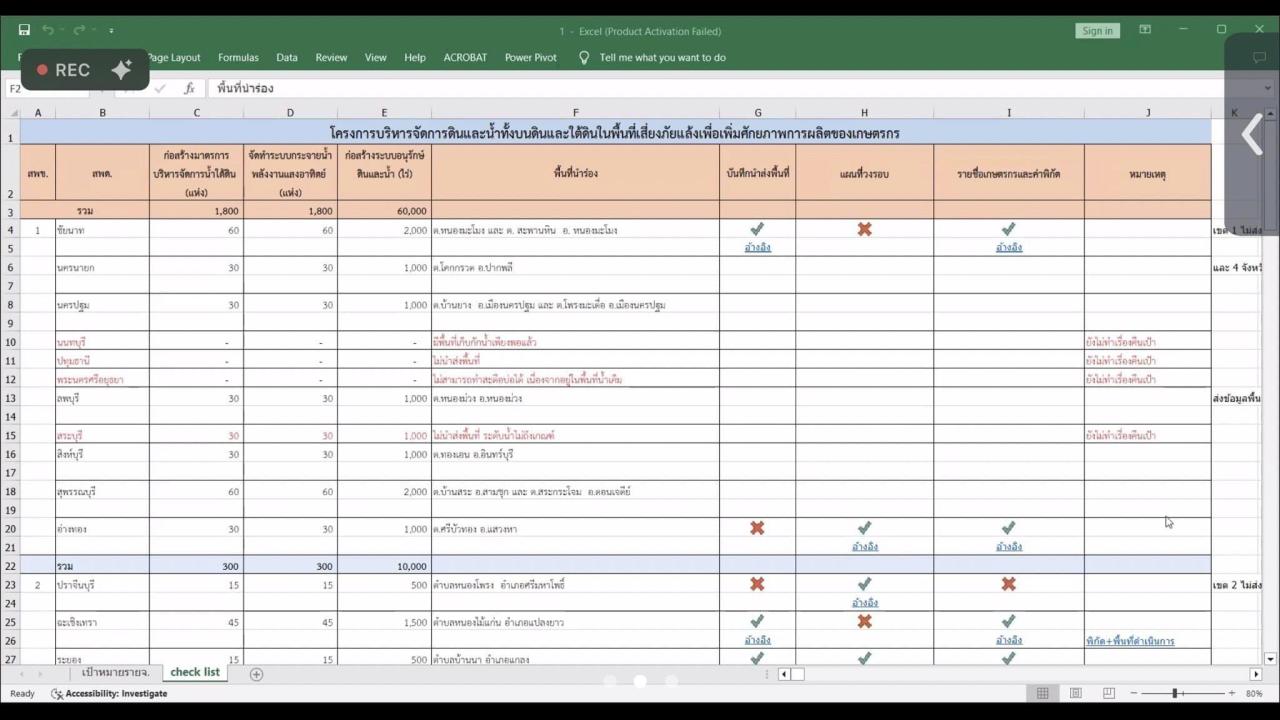Click the formula bar showing พื้นที่นำร่อง
Viewport: 1280px width, 720px height.
point(737,88)
